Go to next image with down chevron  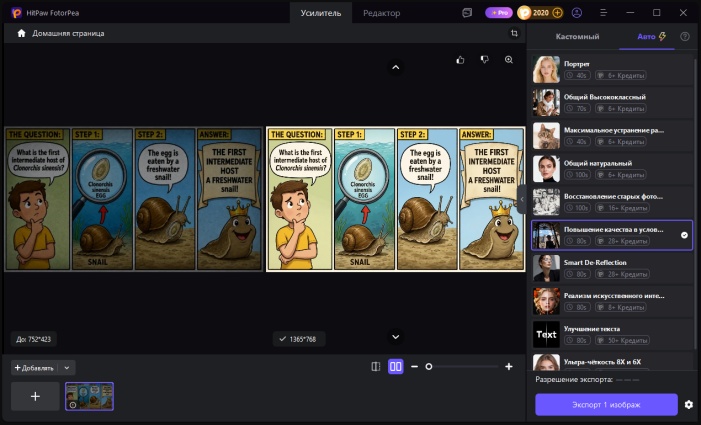(x=396, y=337)
